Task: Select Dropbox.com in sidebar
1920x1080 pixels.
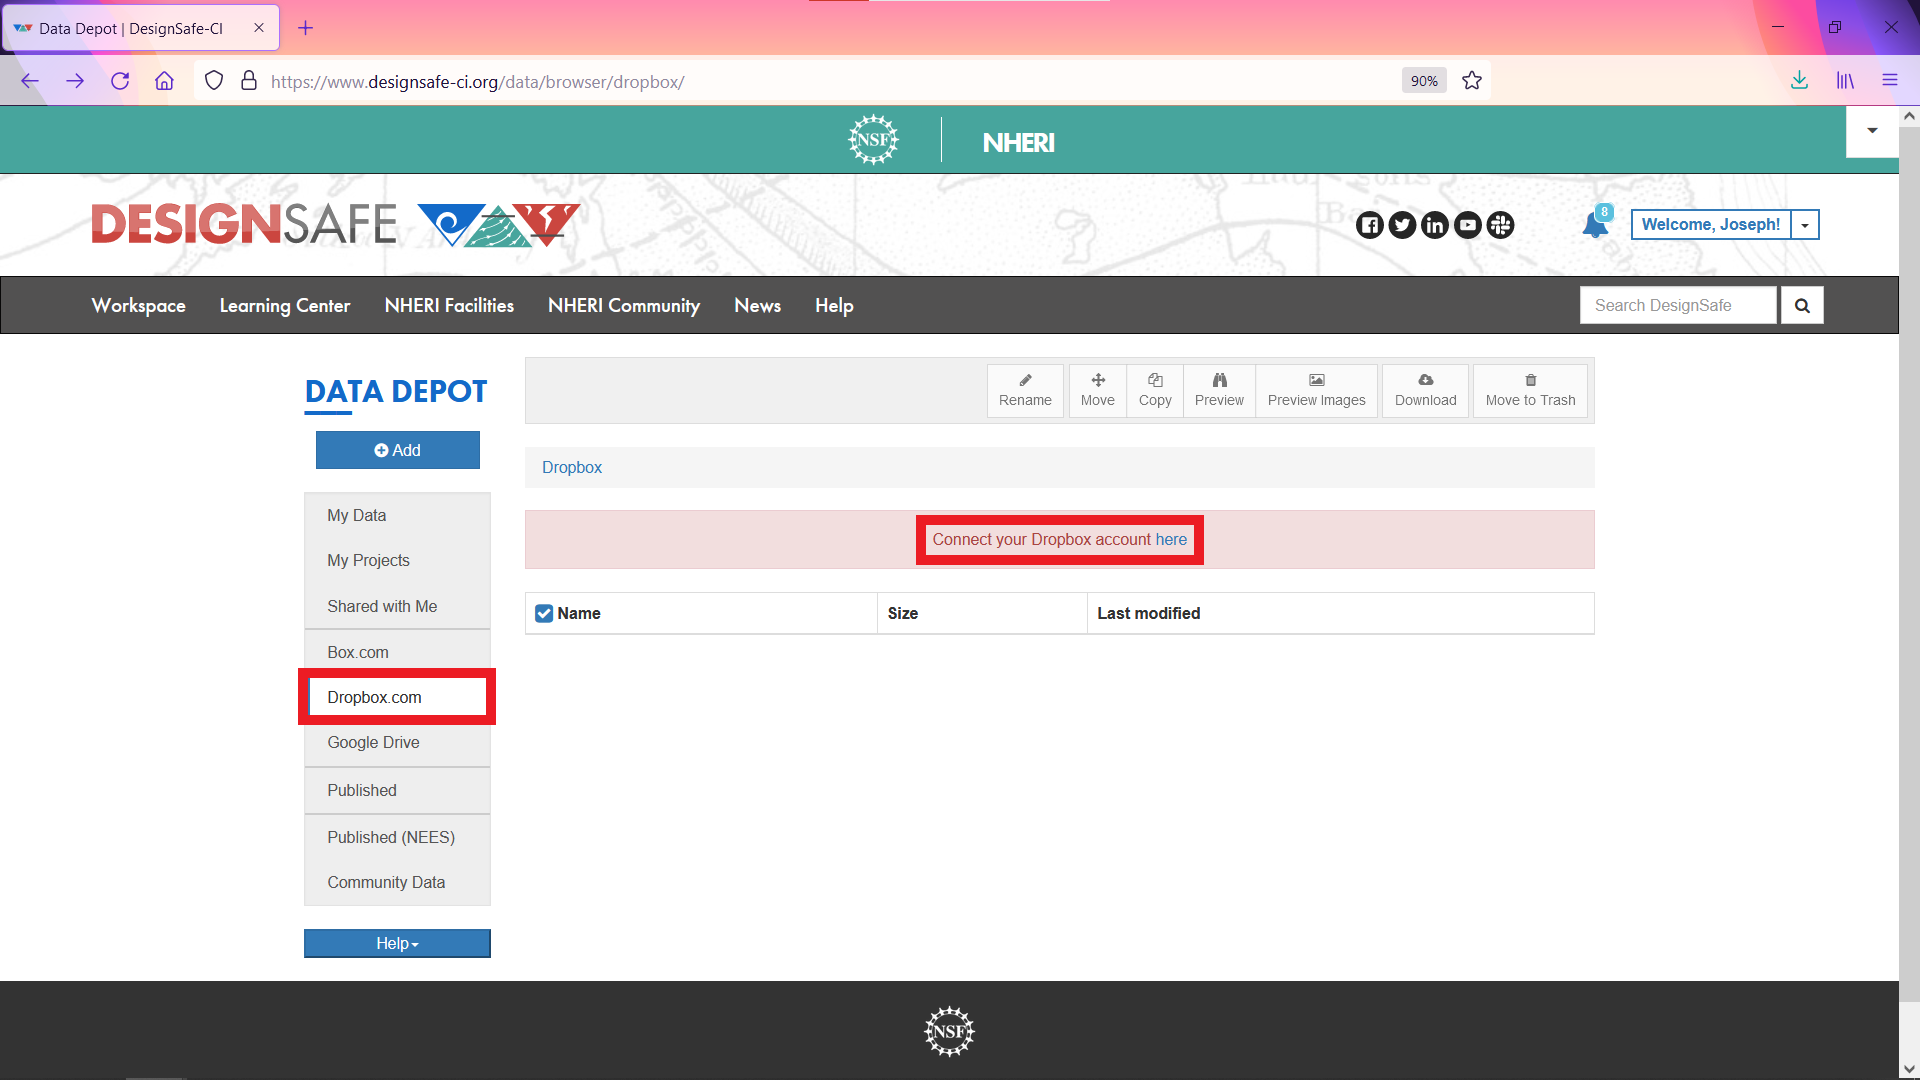Action: point(397,697)
